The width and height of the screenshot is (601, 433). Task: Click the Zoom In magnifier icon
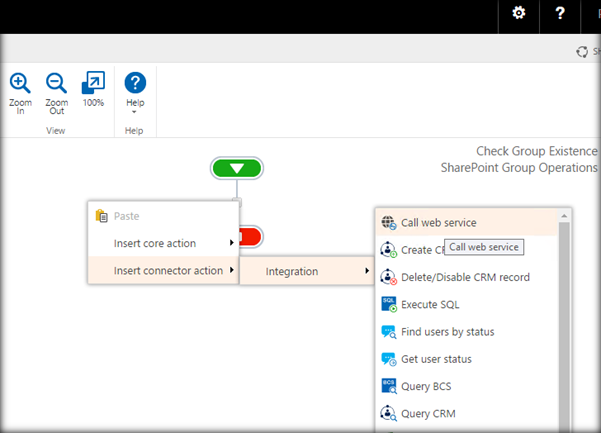20,83
